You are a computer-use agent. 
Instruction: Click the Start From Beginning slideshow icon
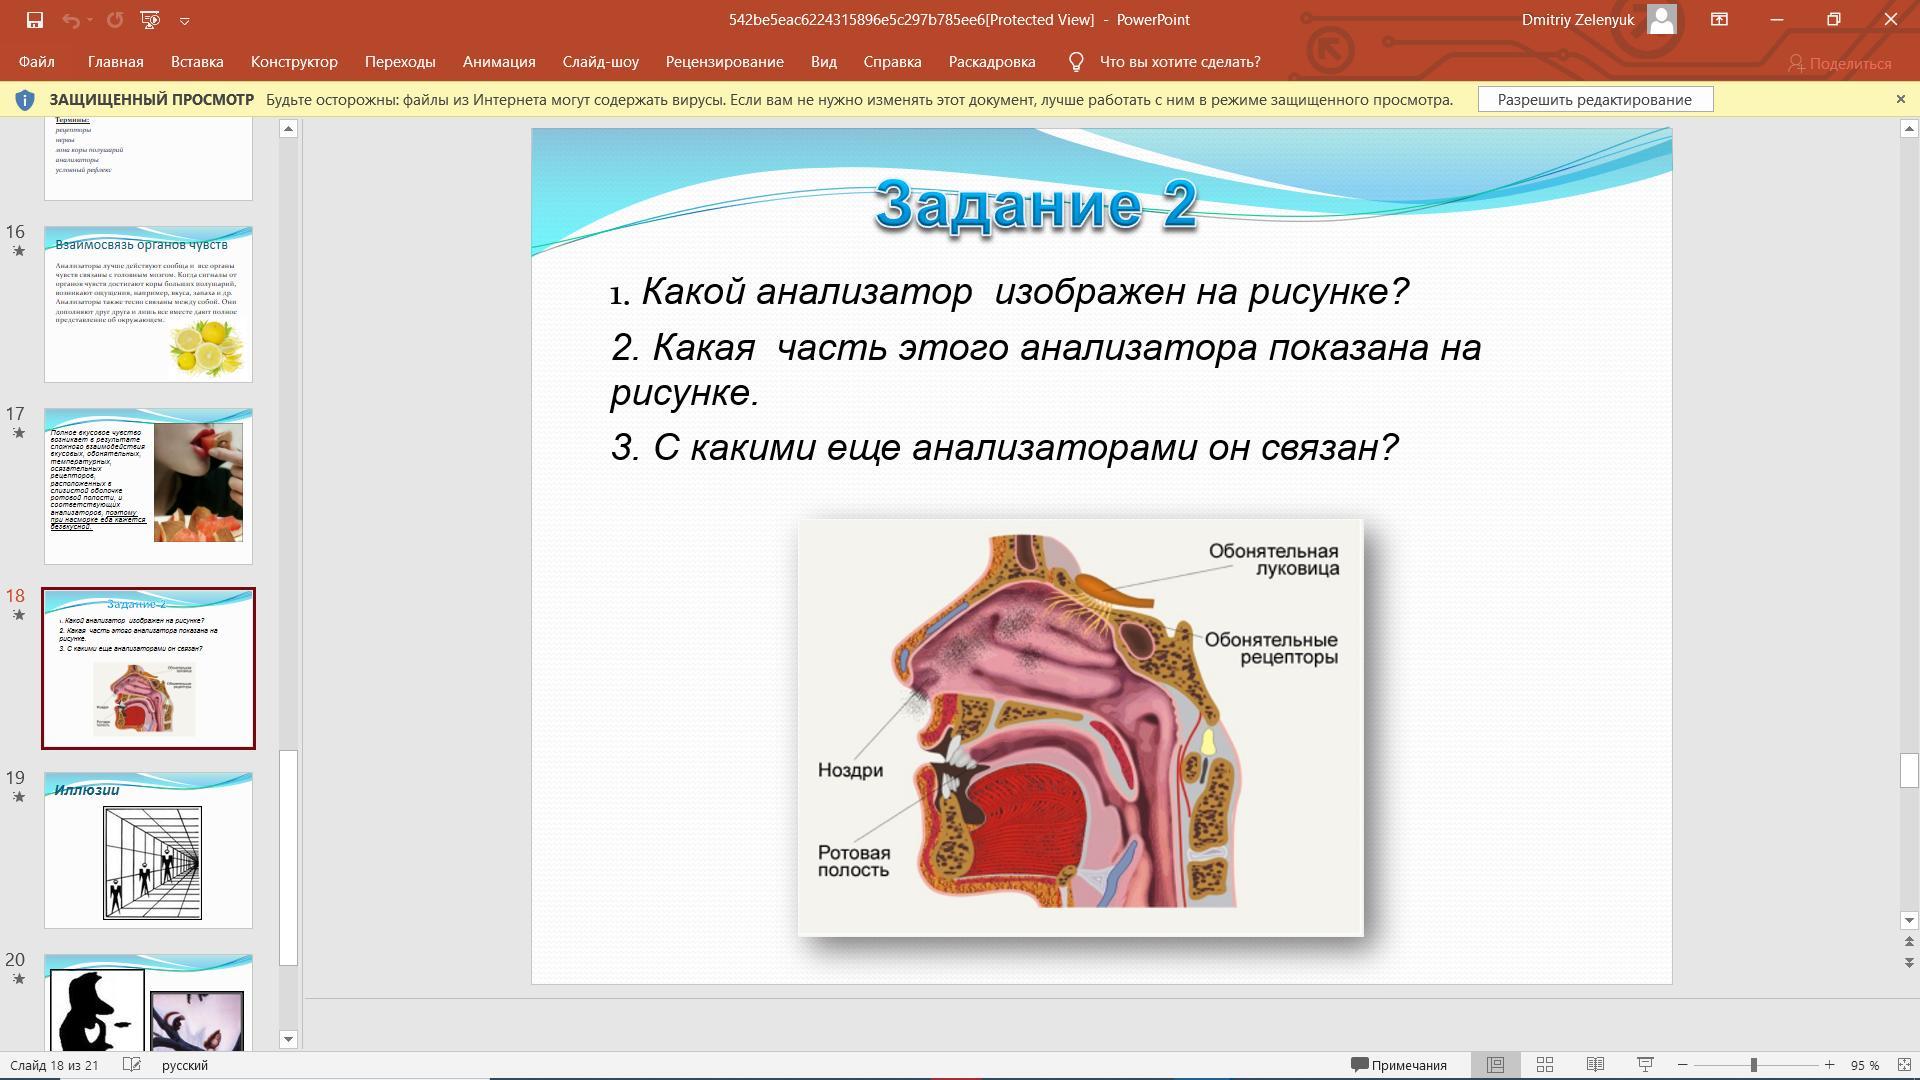tap(150, 20)
